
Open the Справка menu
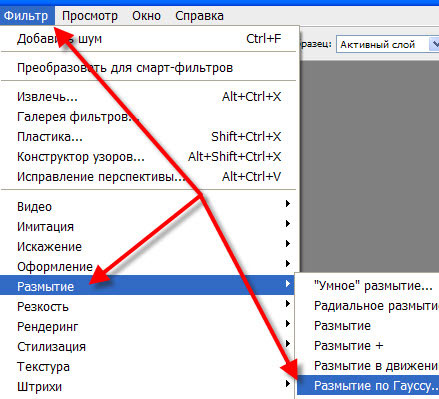pyautogui.click(x=199, y=16)
